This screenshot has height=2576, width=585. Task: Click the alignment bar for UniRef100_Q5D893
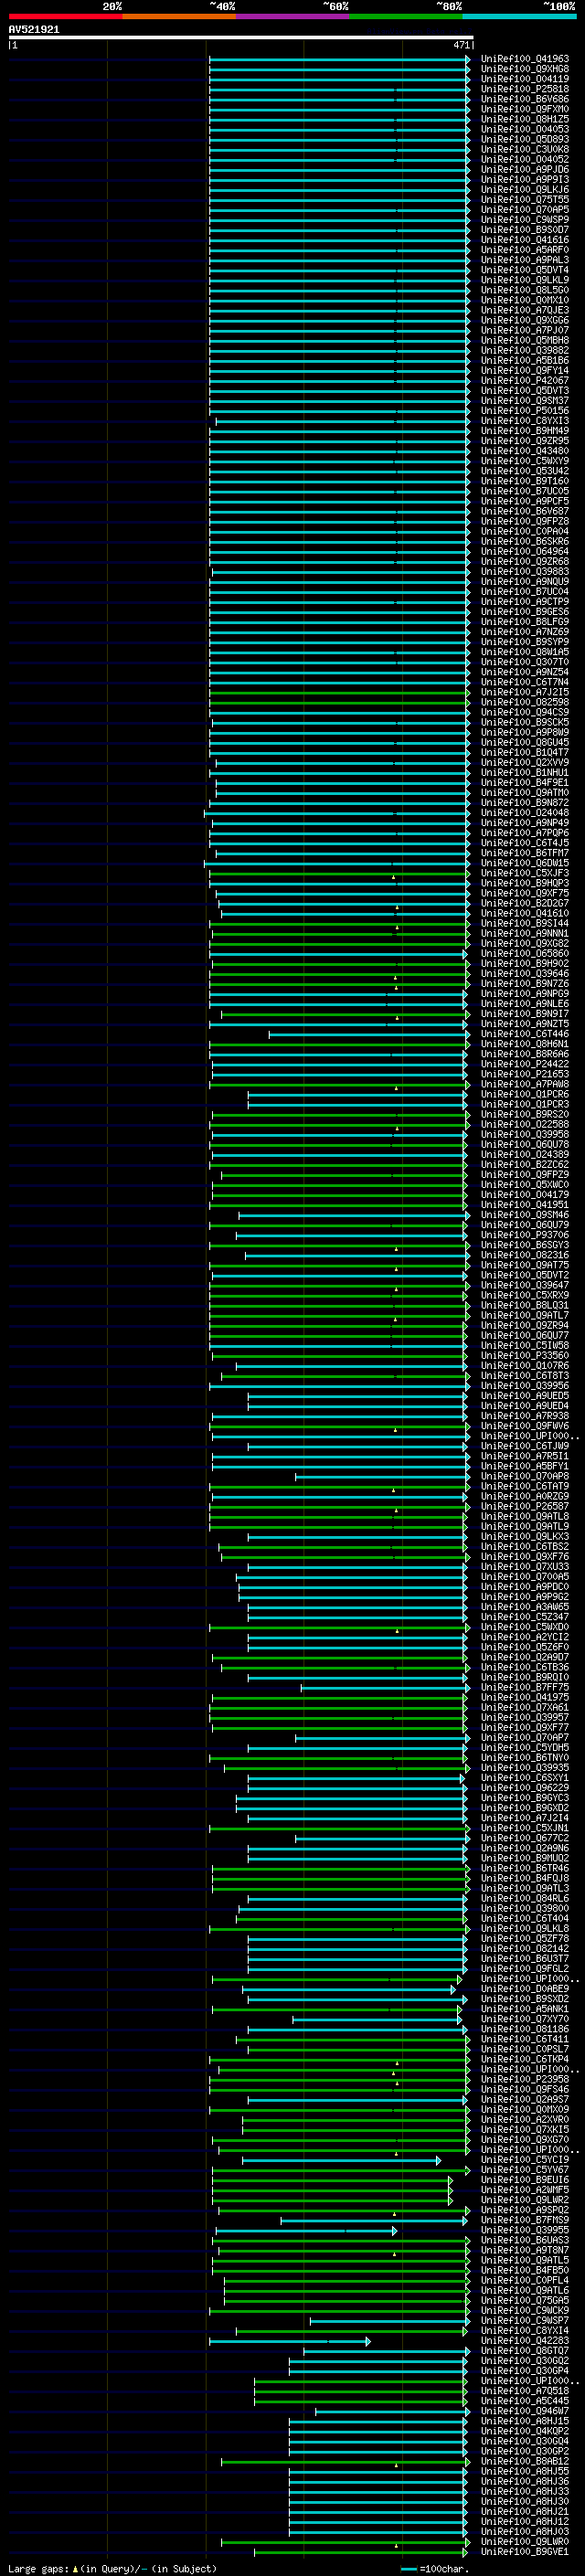338,140
